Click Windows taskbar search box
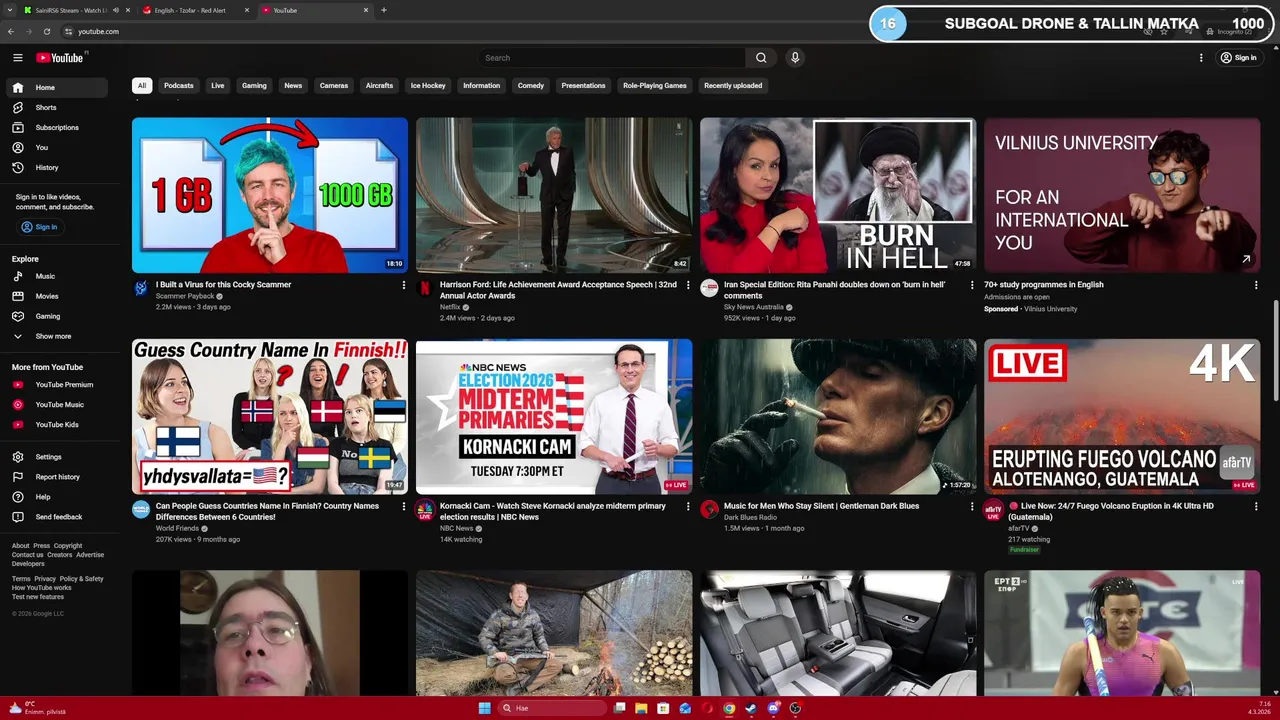This screenshot has height=720, width=1280. pos(553,708)
